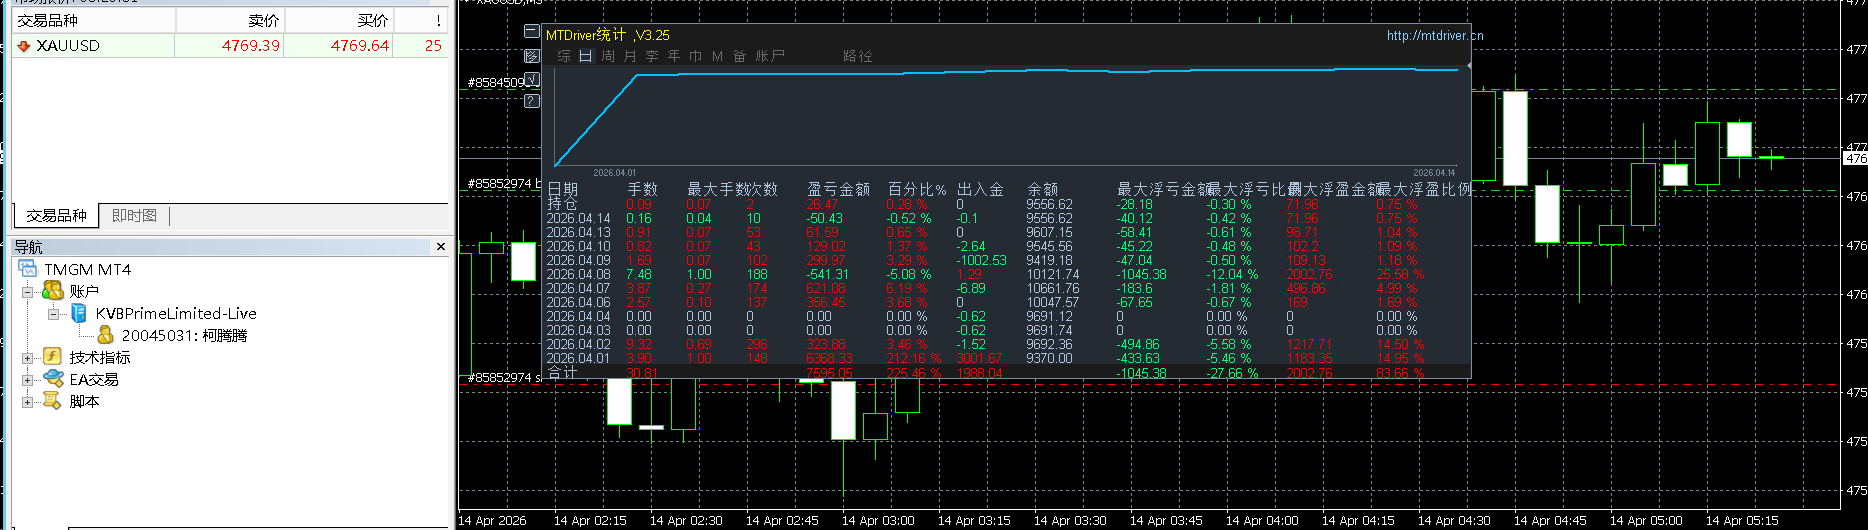Select account 20045031: 柯腾腾

[184, 336]
